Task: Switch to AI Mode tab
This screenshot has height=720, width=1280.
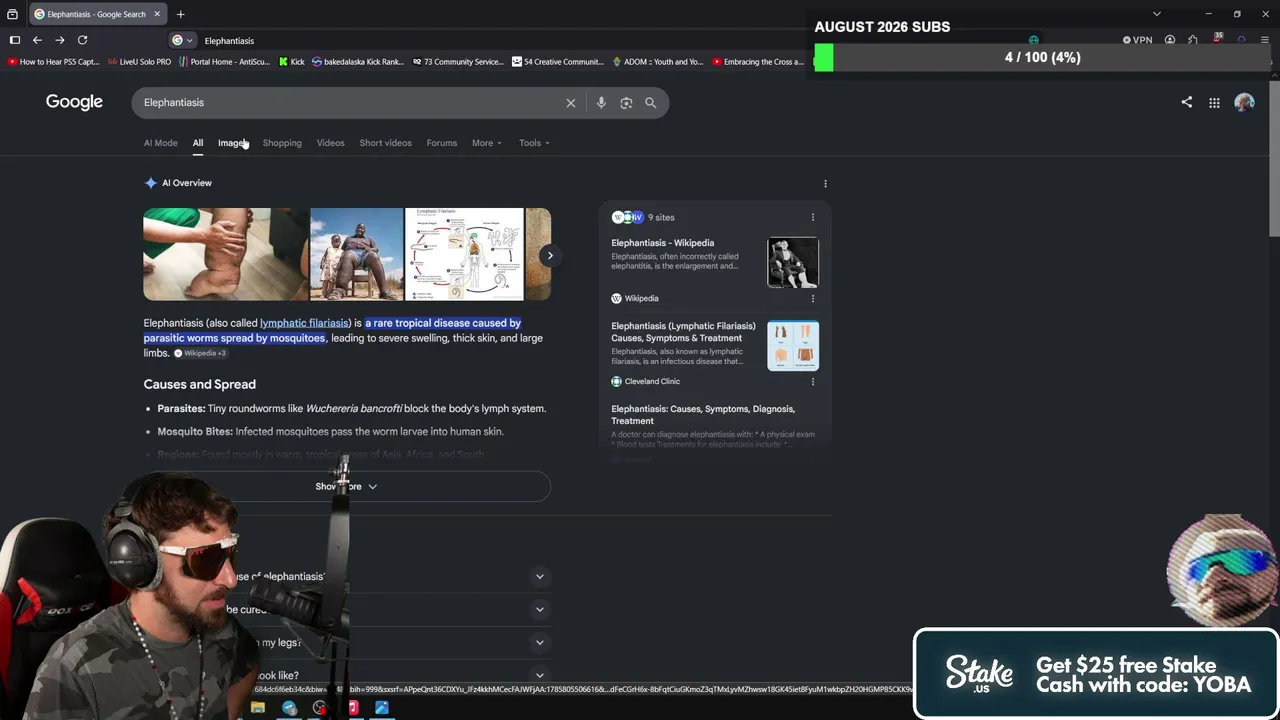Action: click(x=160, y=143)
